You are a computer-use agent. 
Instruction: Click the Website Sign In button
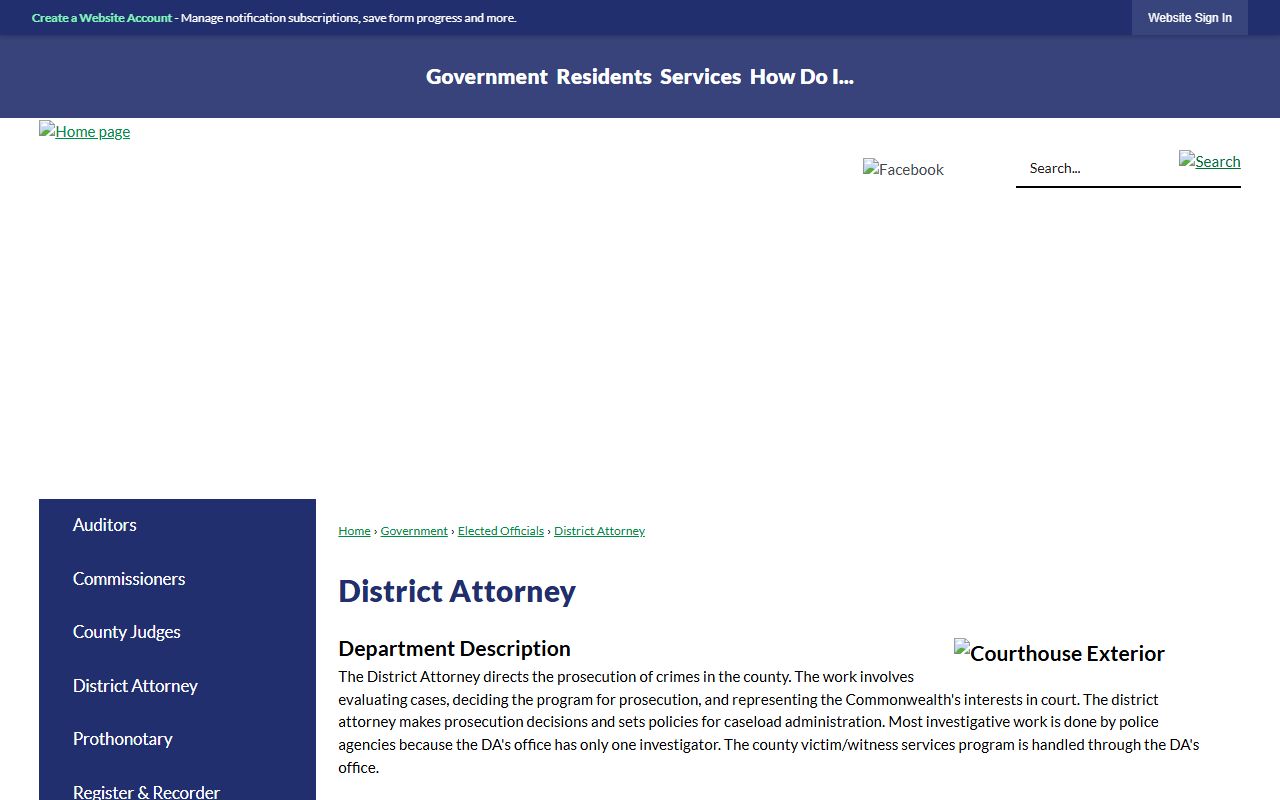tap(1190, 18)
